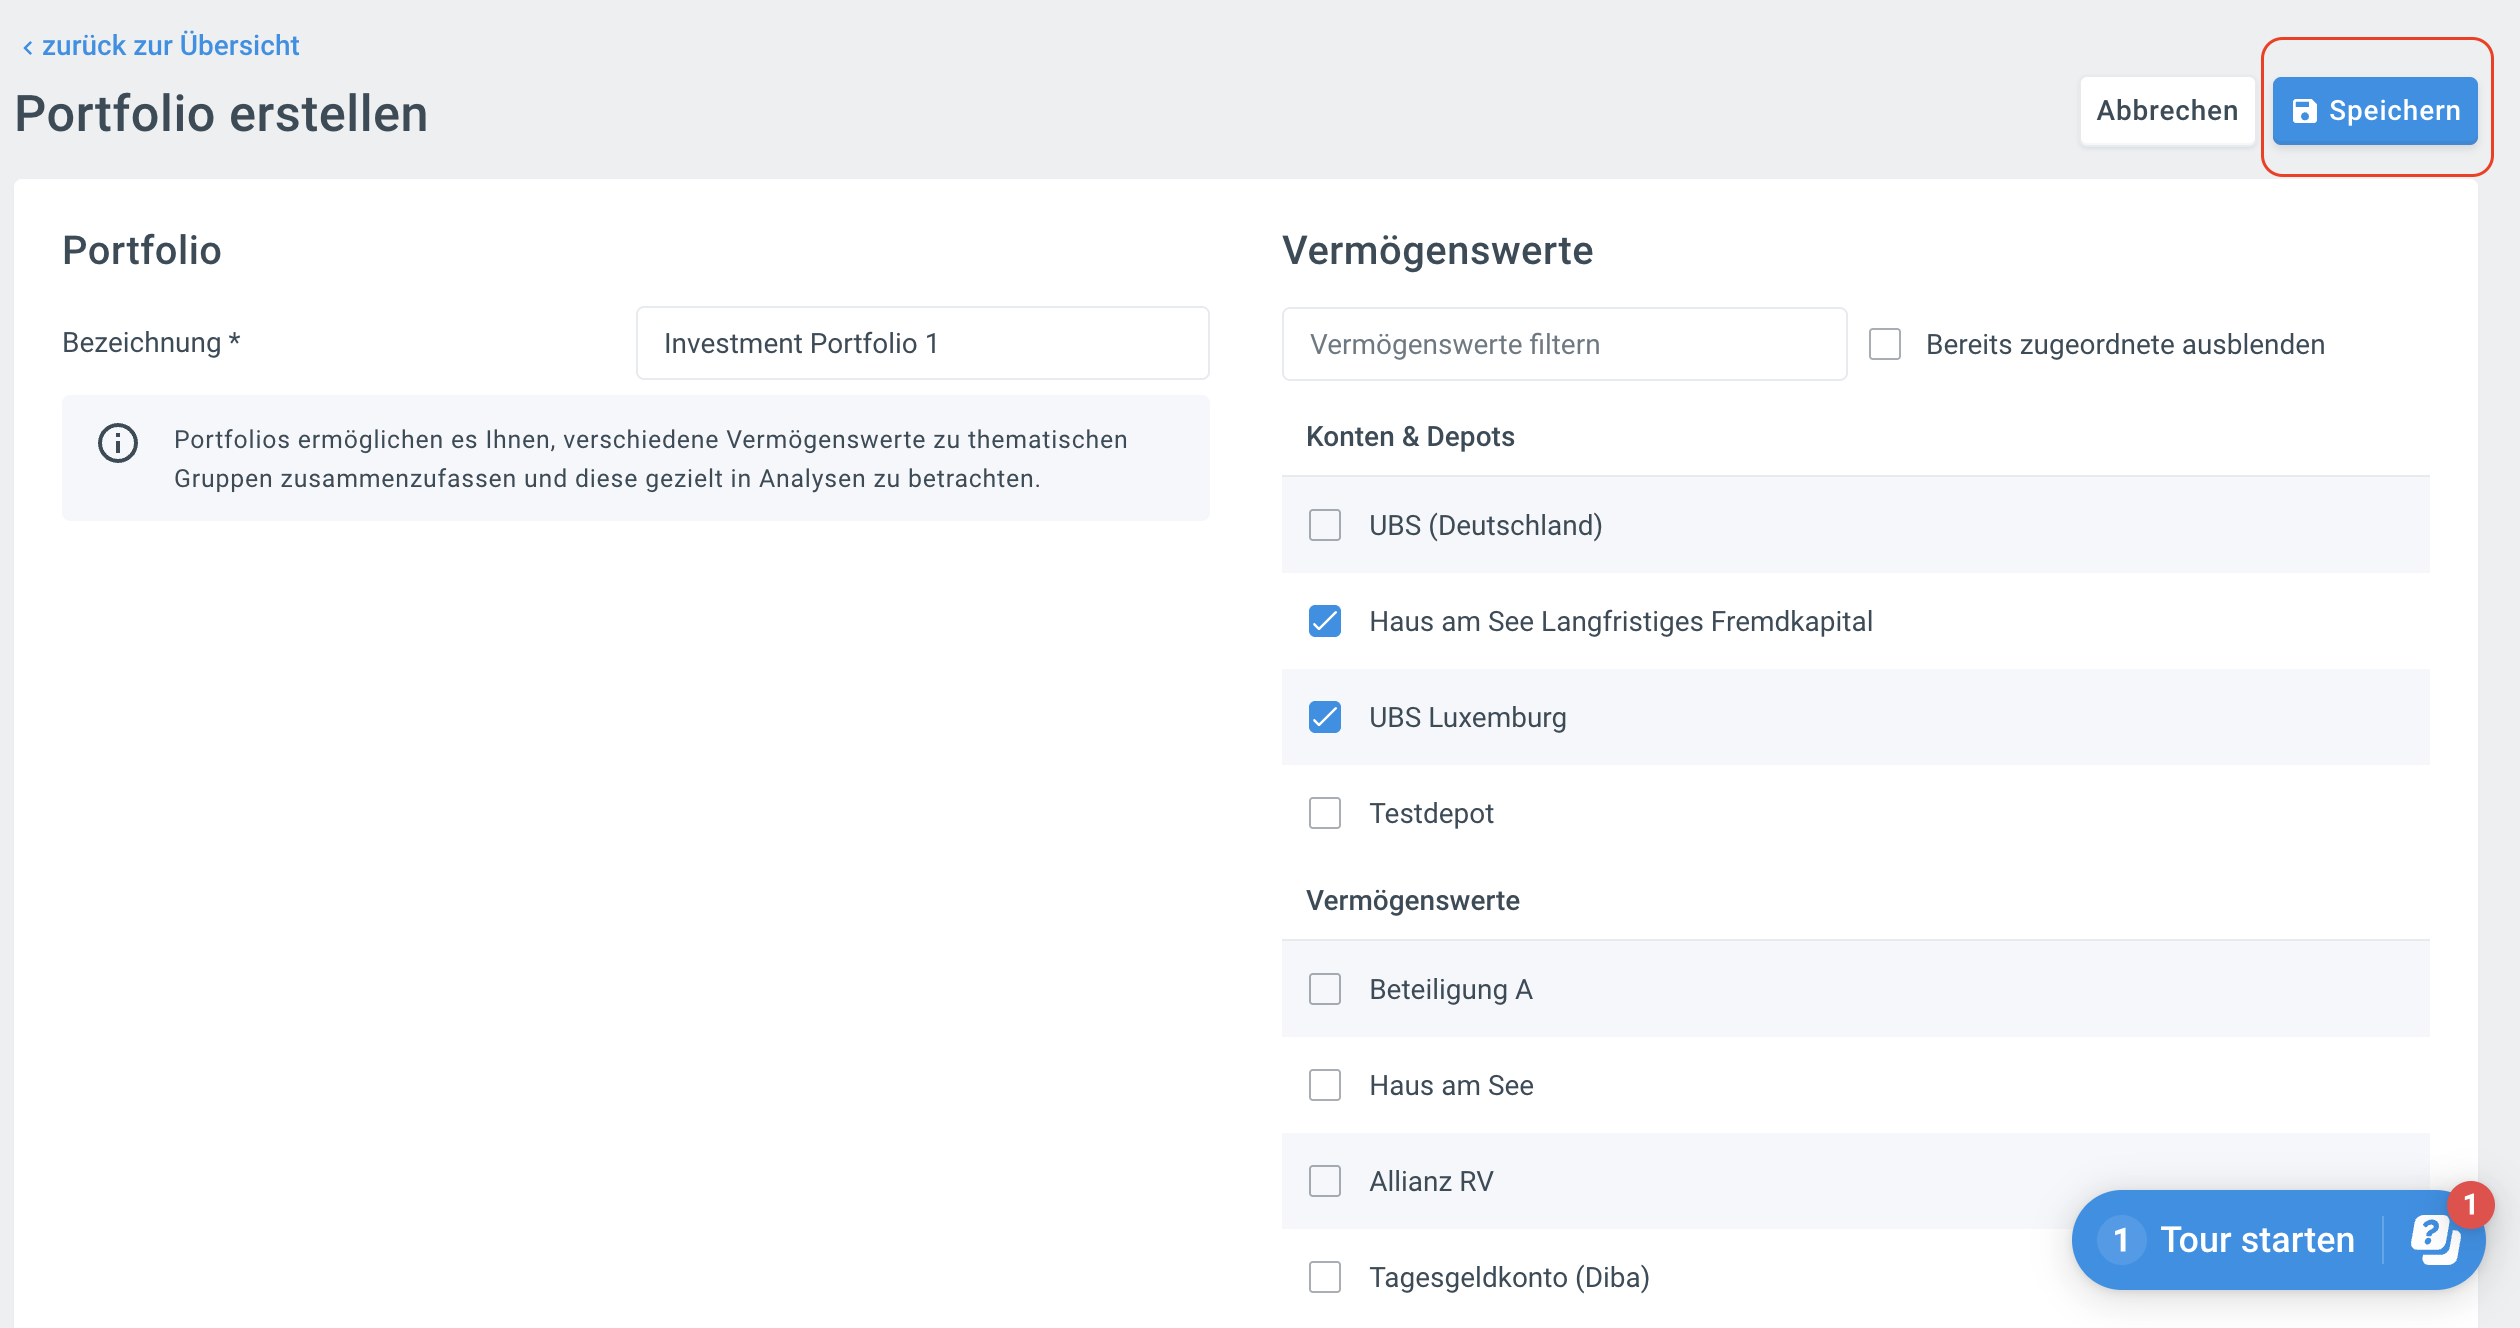Check 'Beteiligung A' under Vermögenswerte
Viewport: 2520px width, 1328px height.
pos(1325,989)
